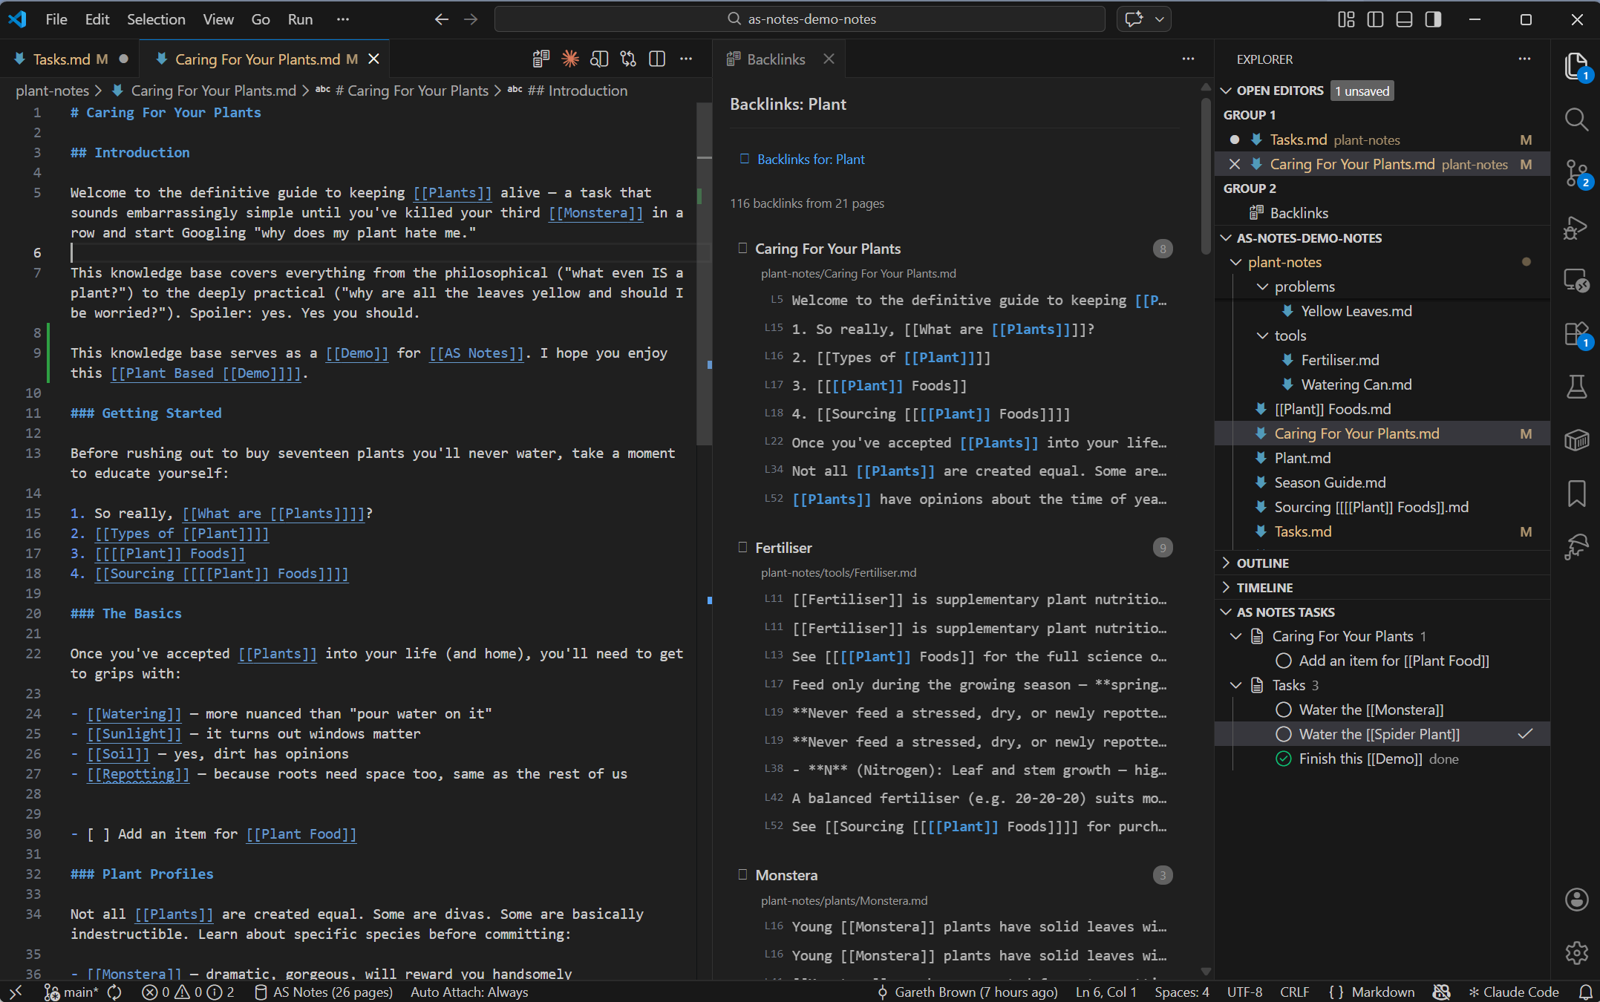Click the notifications bell in status bar
This screenshot has height=1002, width=1600.
click(1585, 992)
